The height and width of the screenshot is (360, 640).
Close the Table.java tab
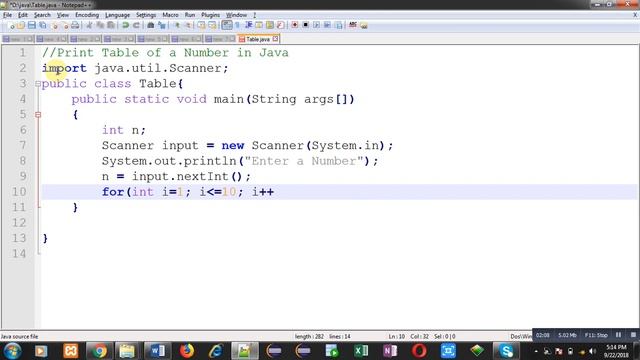(x=276, y=39)
